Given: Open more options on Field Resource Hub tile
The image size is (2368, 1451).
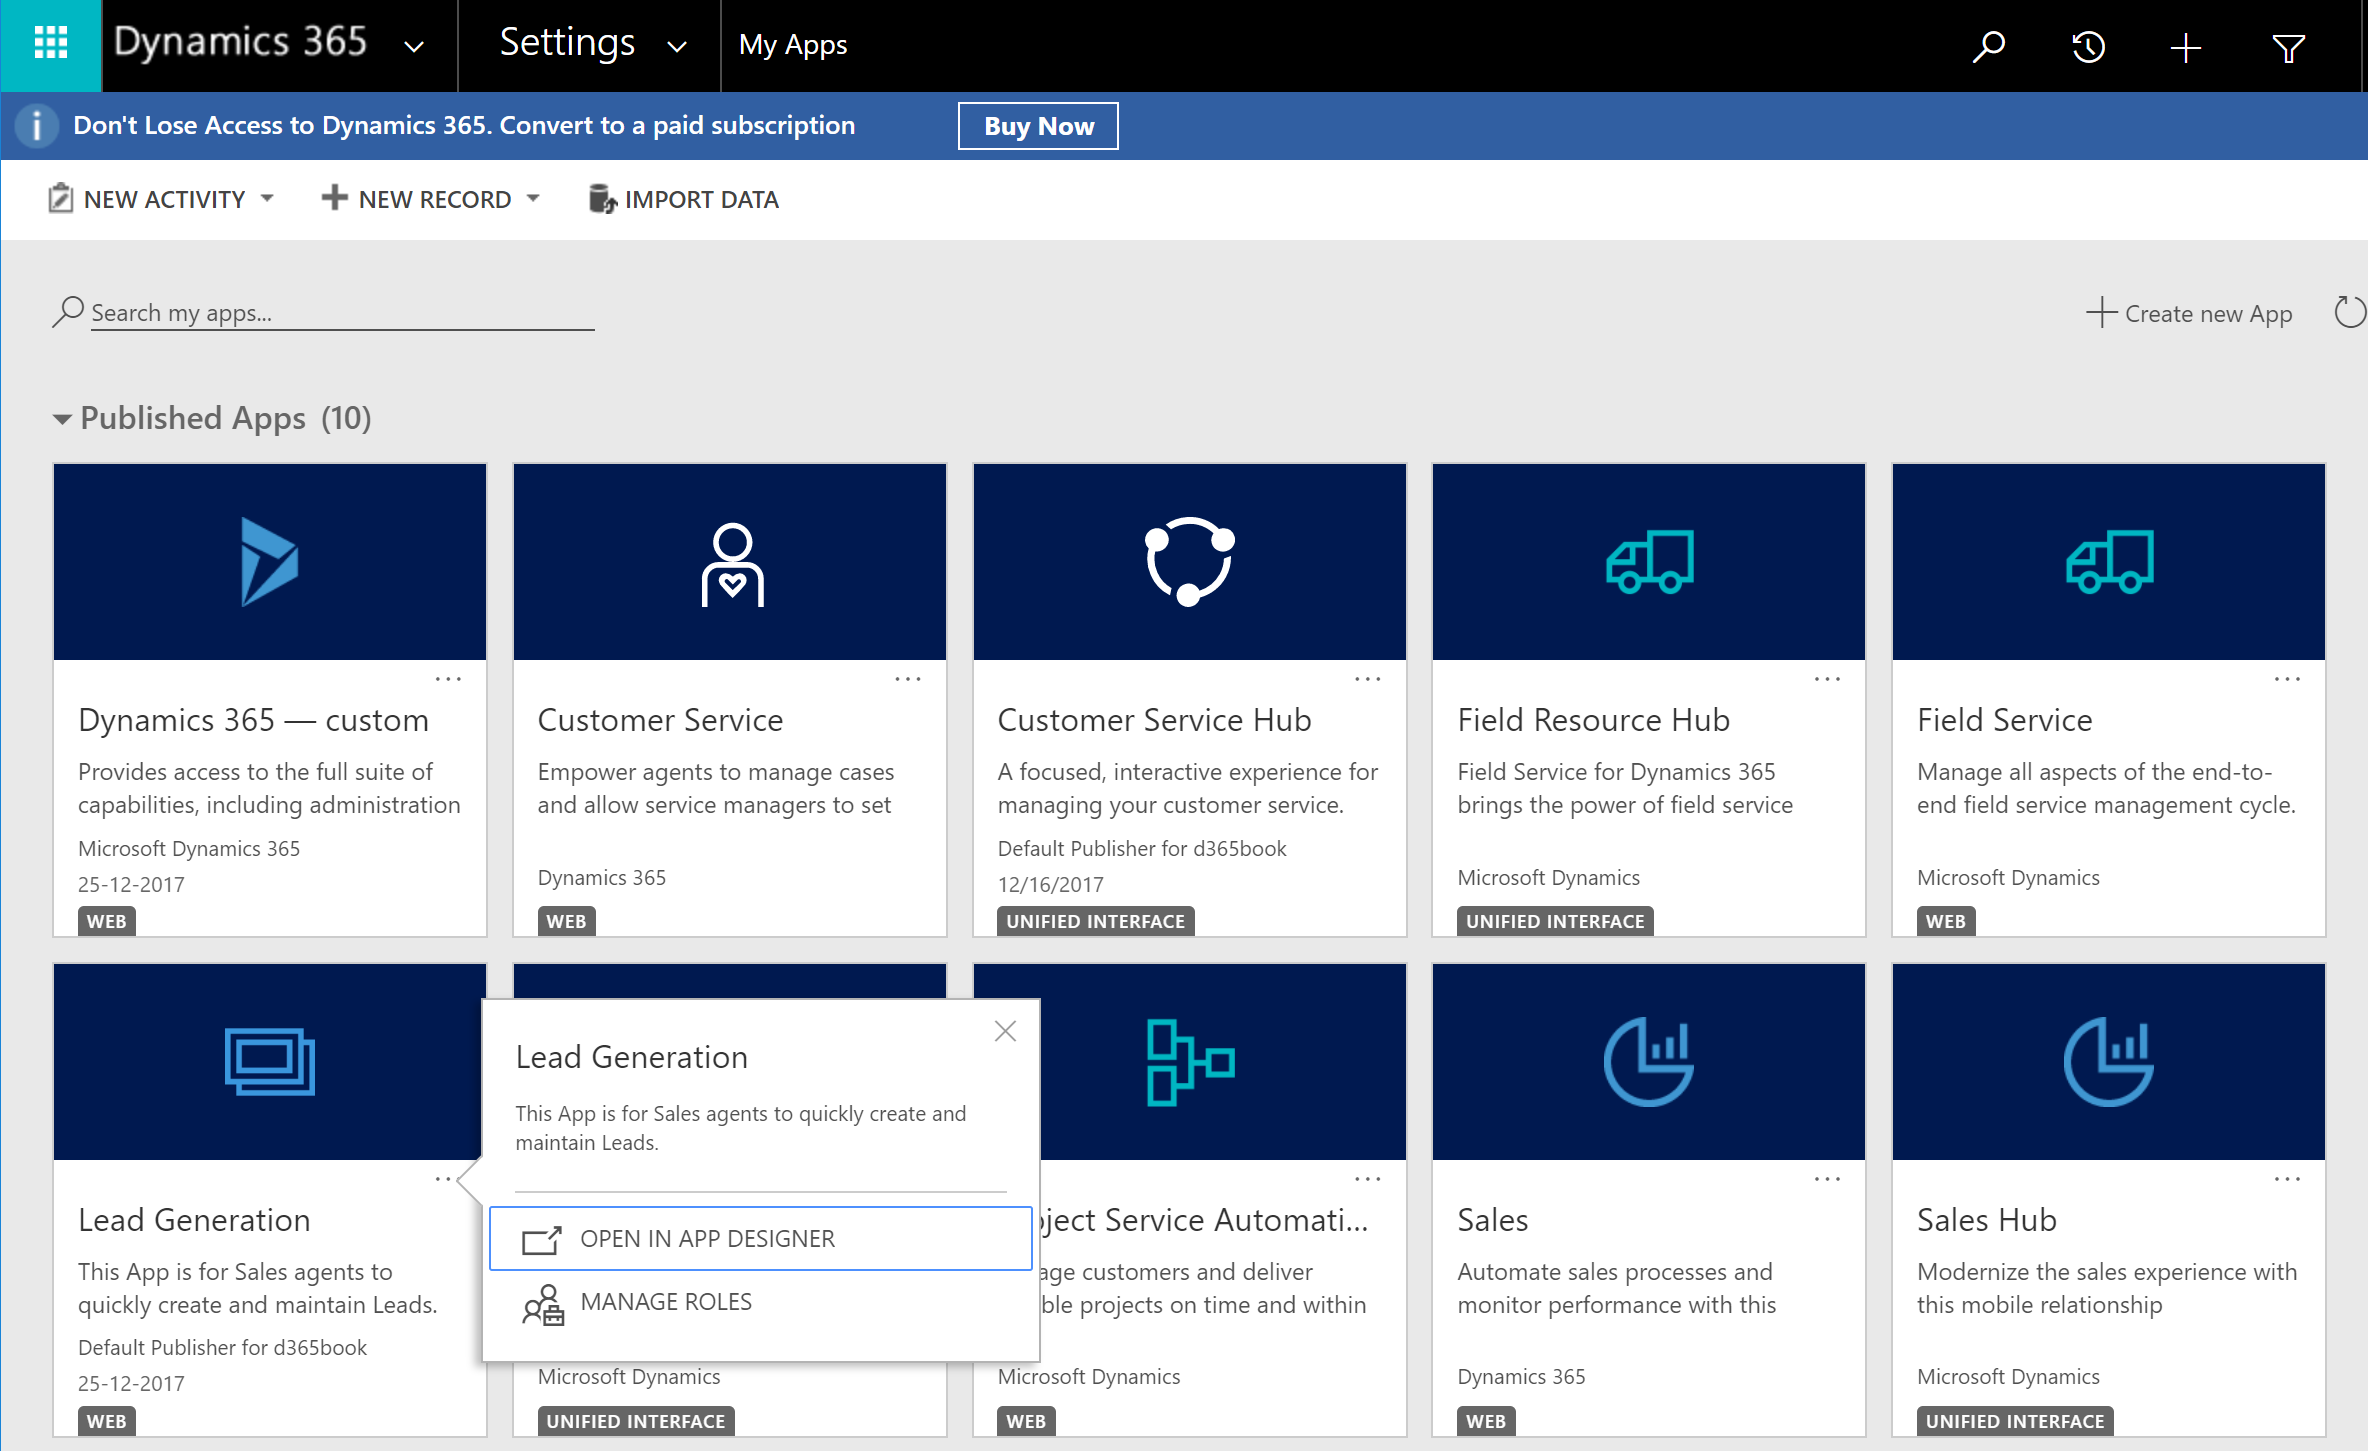Looking at the screenshot, I should tap(1827, 679).
